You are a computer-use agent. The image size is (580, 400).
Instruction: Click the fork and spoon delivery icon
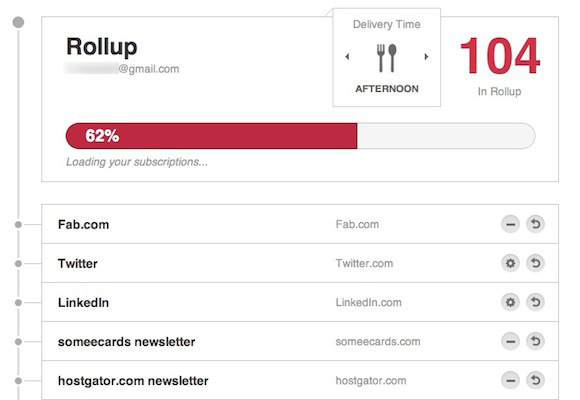[x=387, y=58]
